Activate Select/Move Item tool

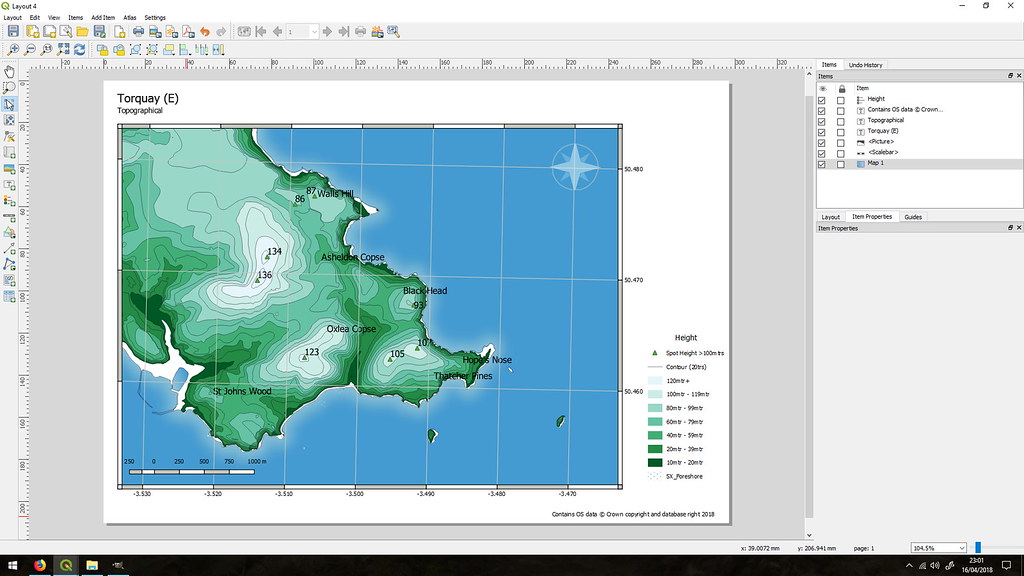[9, 104]
